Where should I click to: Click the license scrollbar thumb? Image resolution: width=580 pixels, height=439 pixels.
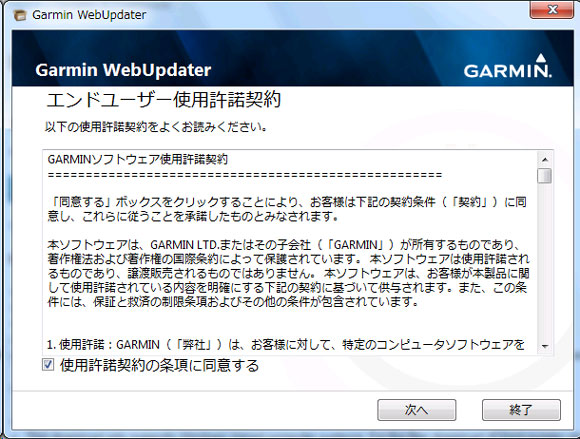click(x=544, y=175)
